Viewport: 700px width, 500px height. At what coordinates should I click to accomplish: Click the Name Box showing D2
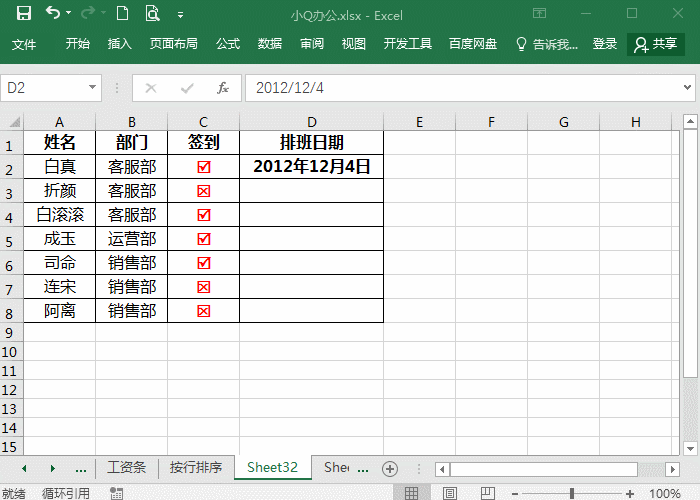pos(46,88)
